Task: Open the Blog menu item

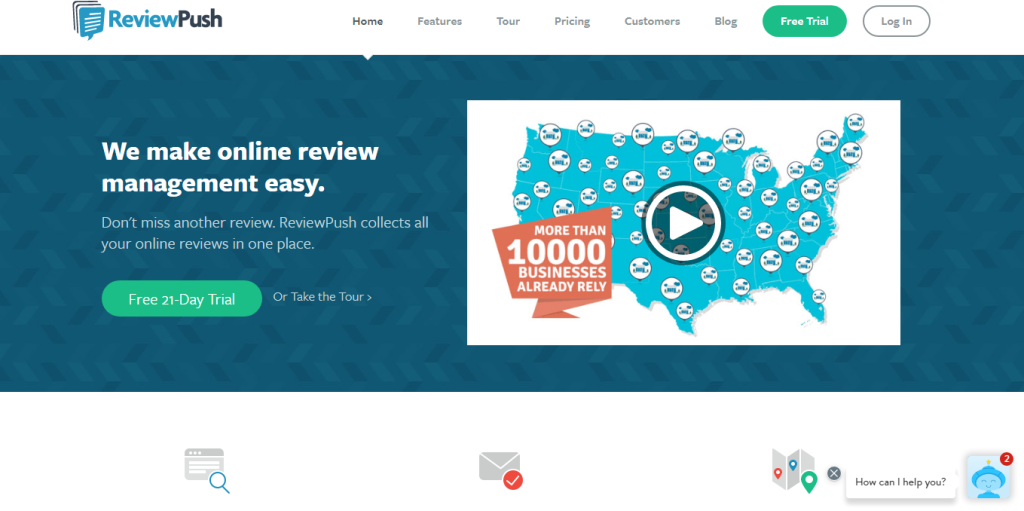Action: pos(726,21)
